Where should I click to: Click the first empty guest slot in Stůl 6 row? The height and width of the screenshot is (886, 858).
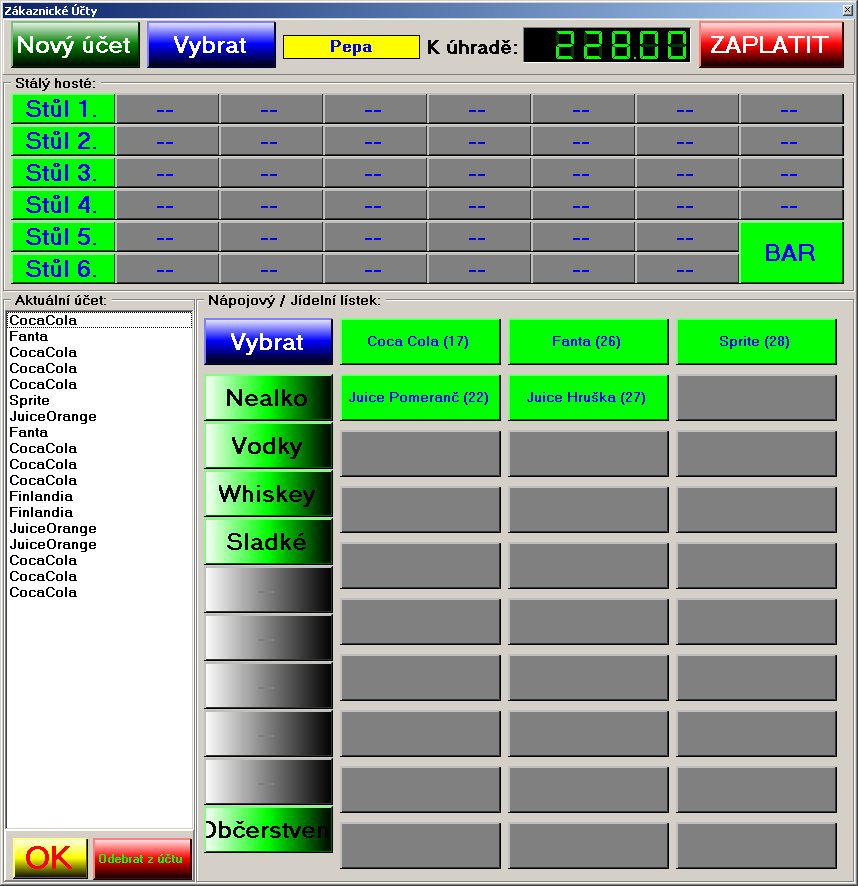[x=167, y=268]
